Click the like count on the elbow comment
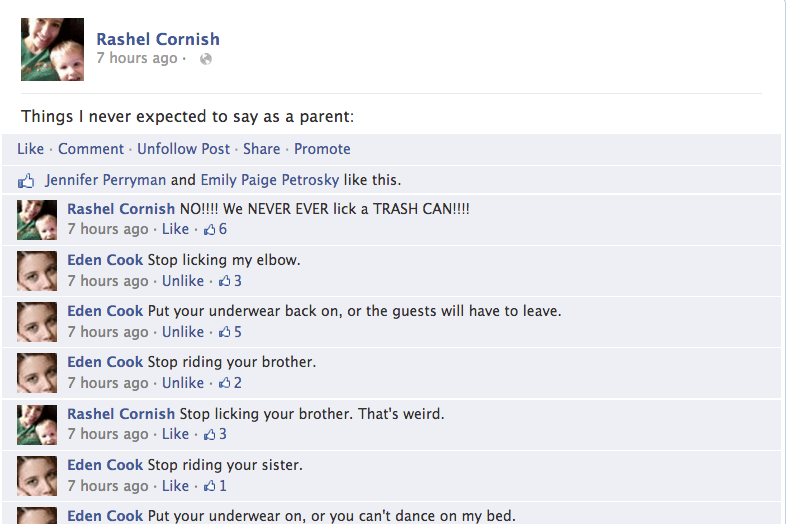Image resolution: width=786 pixels, height=524 pixels. 230,281
